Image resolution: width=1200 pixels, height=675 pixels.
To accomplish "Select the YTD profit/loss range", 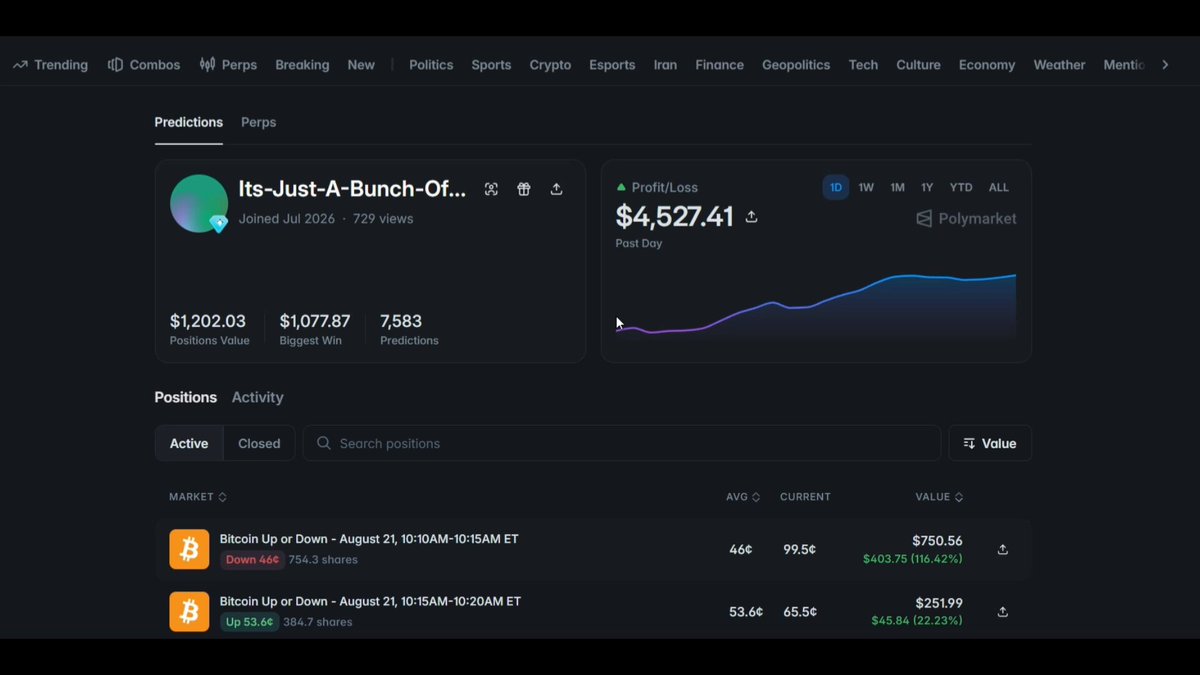I will point(961,187).
